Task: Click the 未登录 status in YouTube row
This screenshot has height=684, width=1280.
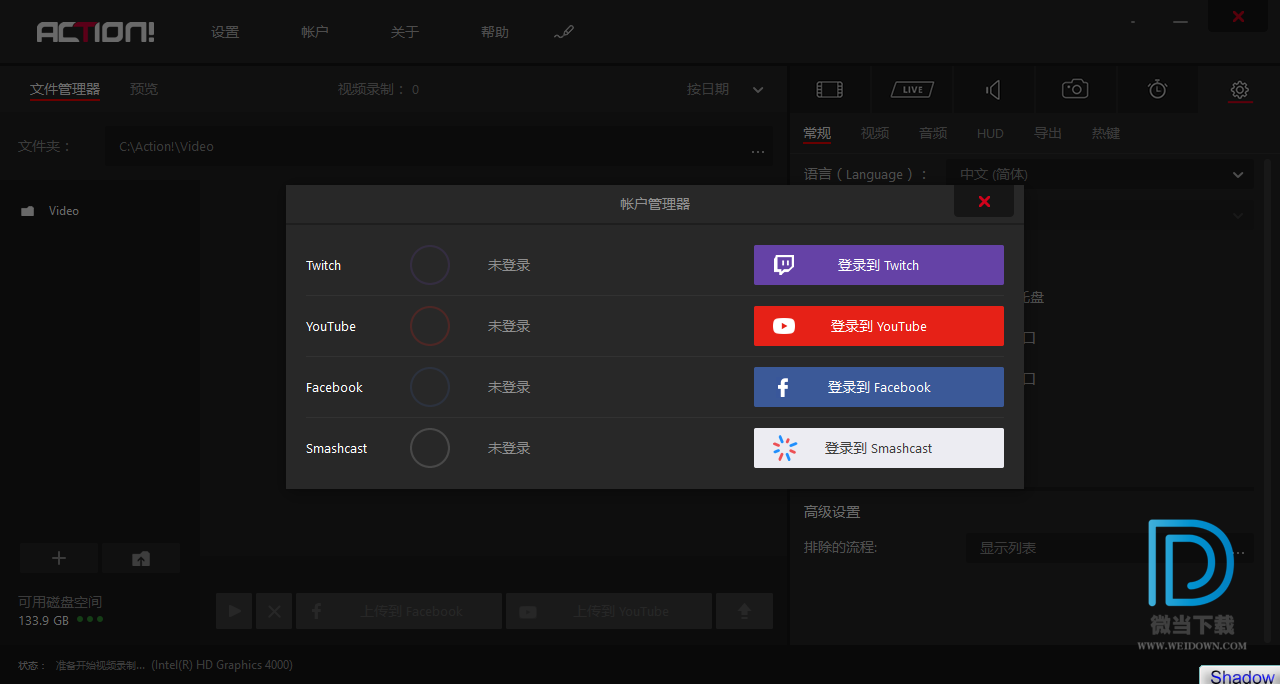Action: coord(509,326)
